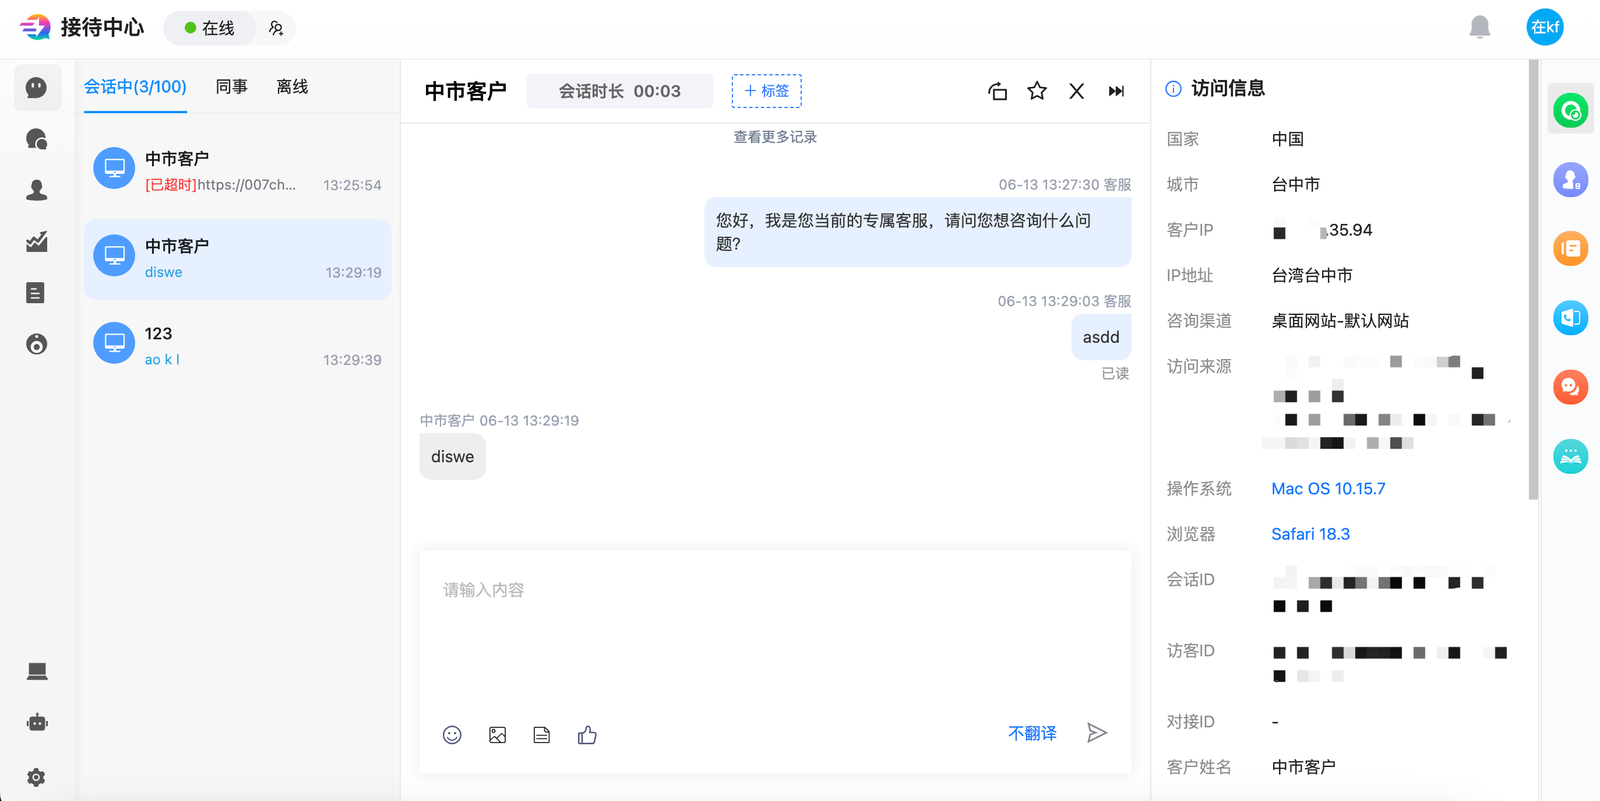The image size is (1600, 801).
Task: Toggle 不翻译 translation option
Action: pyautogui.click(x=1032, y=733)
